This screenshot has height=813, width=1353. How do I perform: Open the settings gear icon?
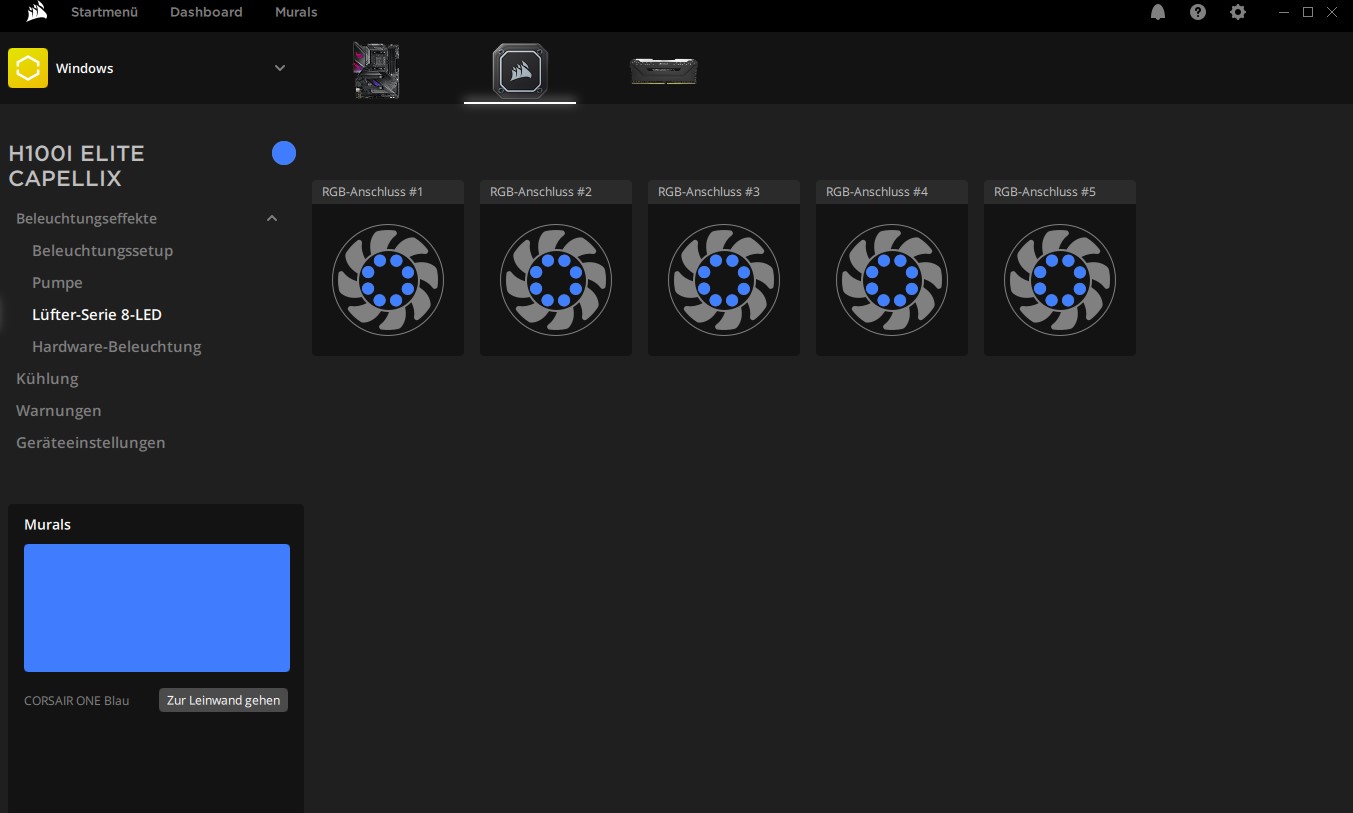1237,12
